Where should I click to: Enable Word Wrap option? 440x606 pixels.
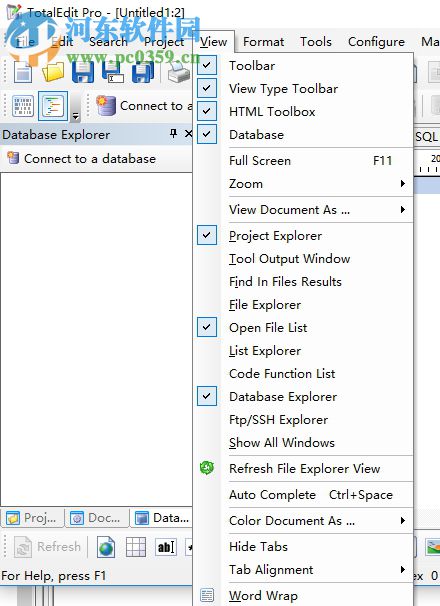pos(304,596)
